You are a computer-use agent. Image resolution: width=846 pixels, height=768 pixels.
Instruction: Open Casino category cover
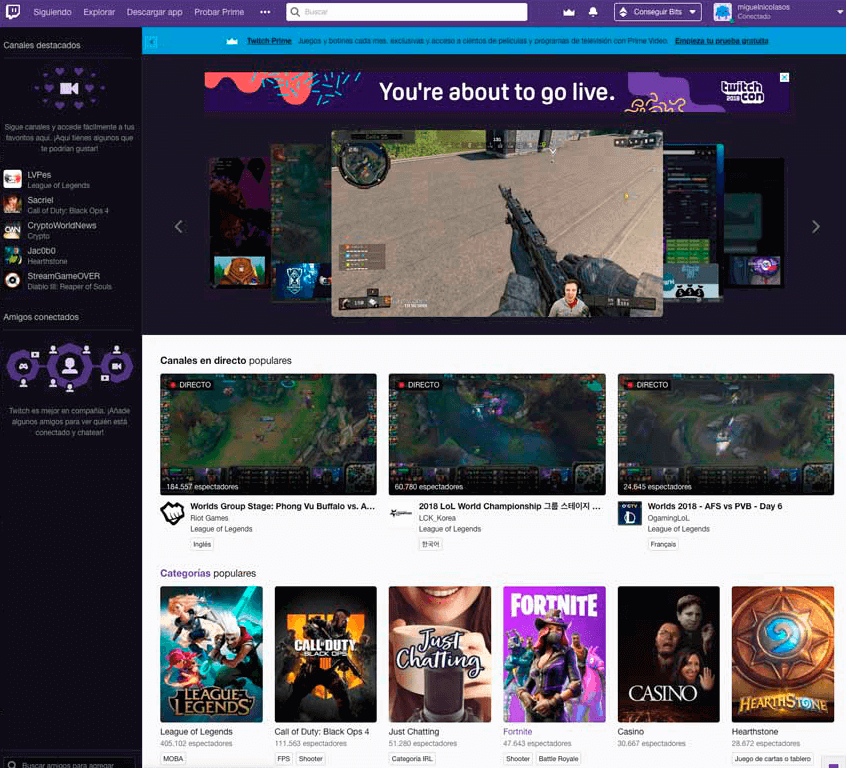pos(668,654)
